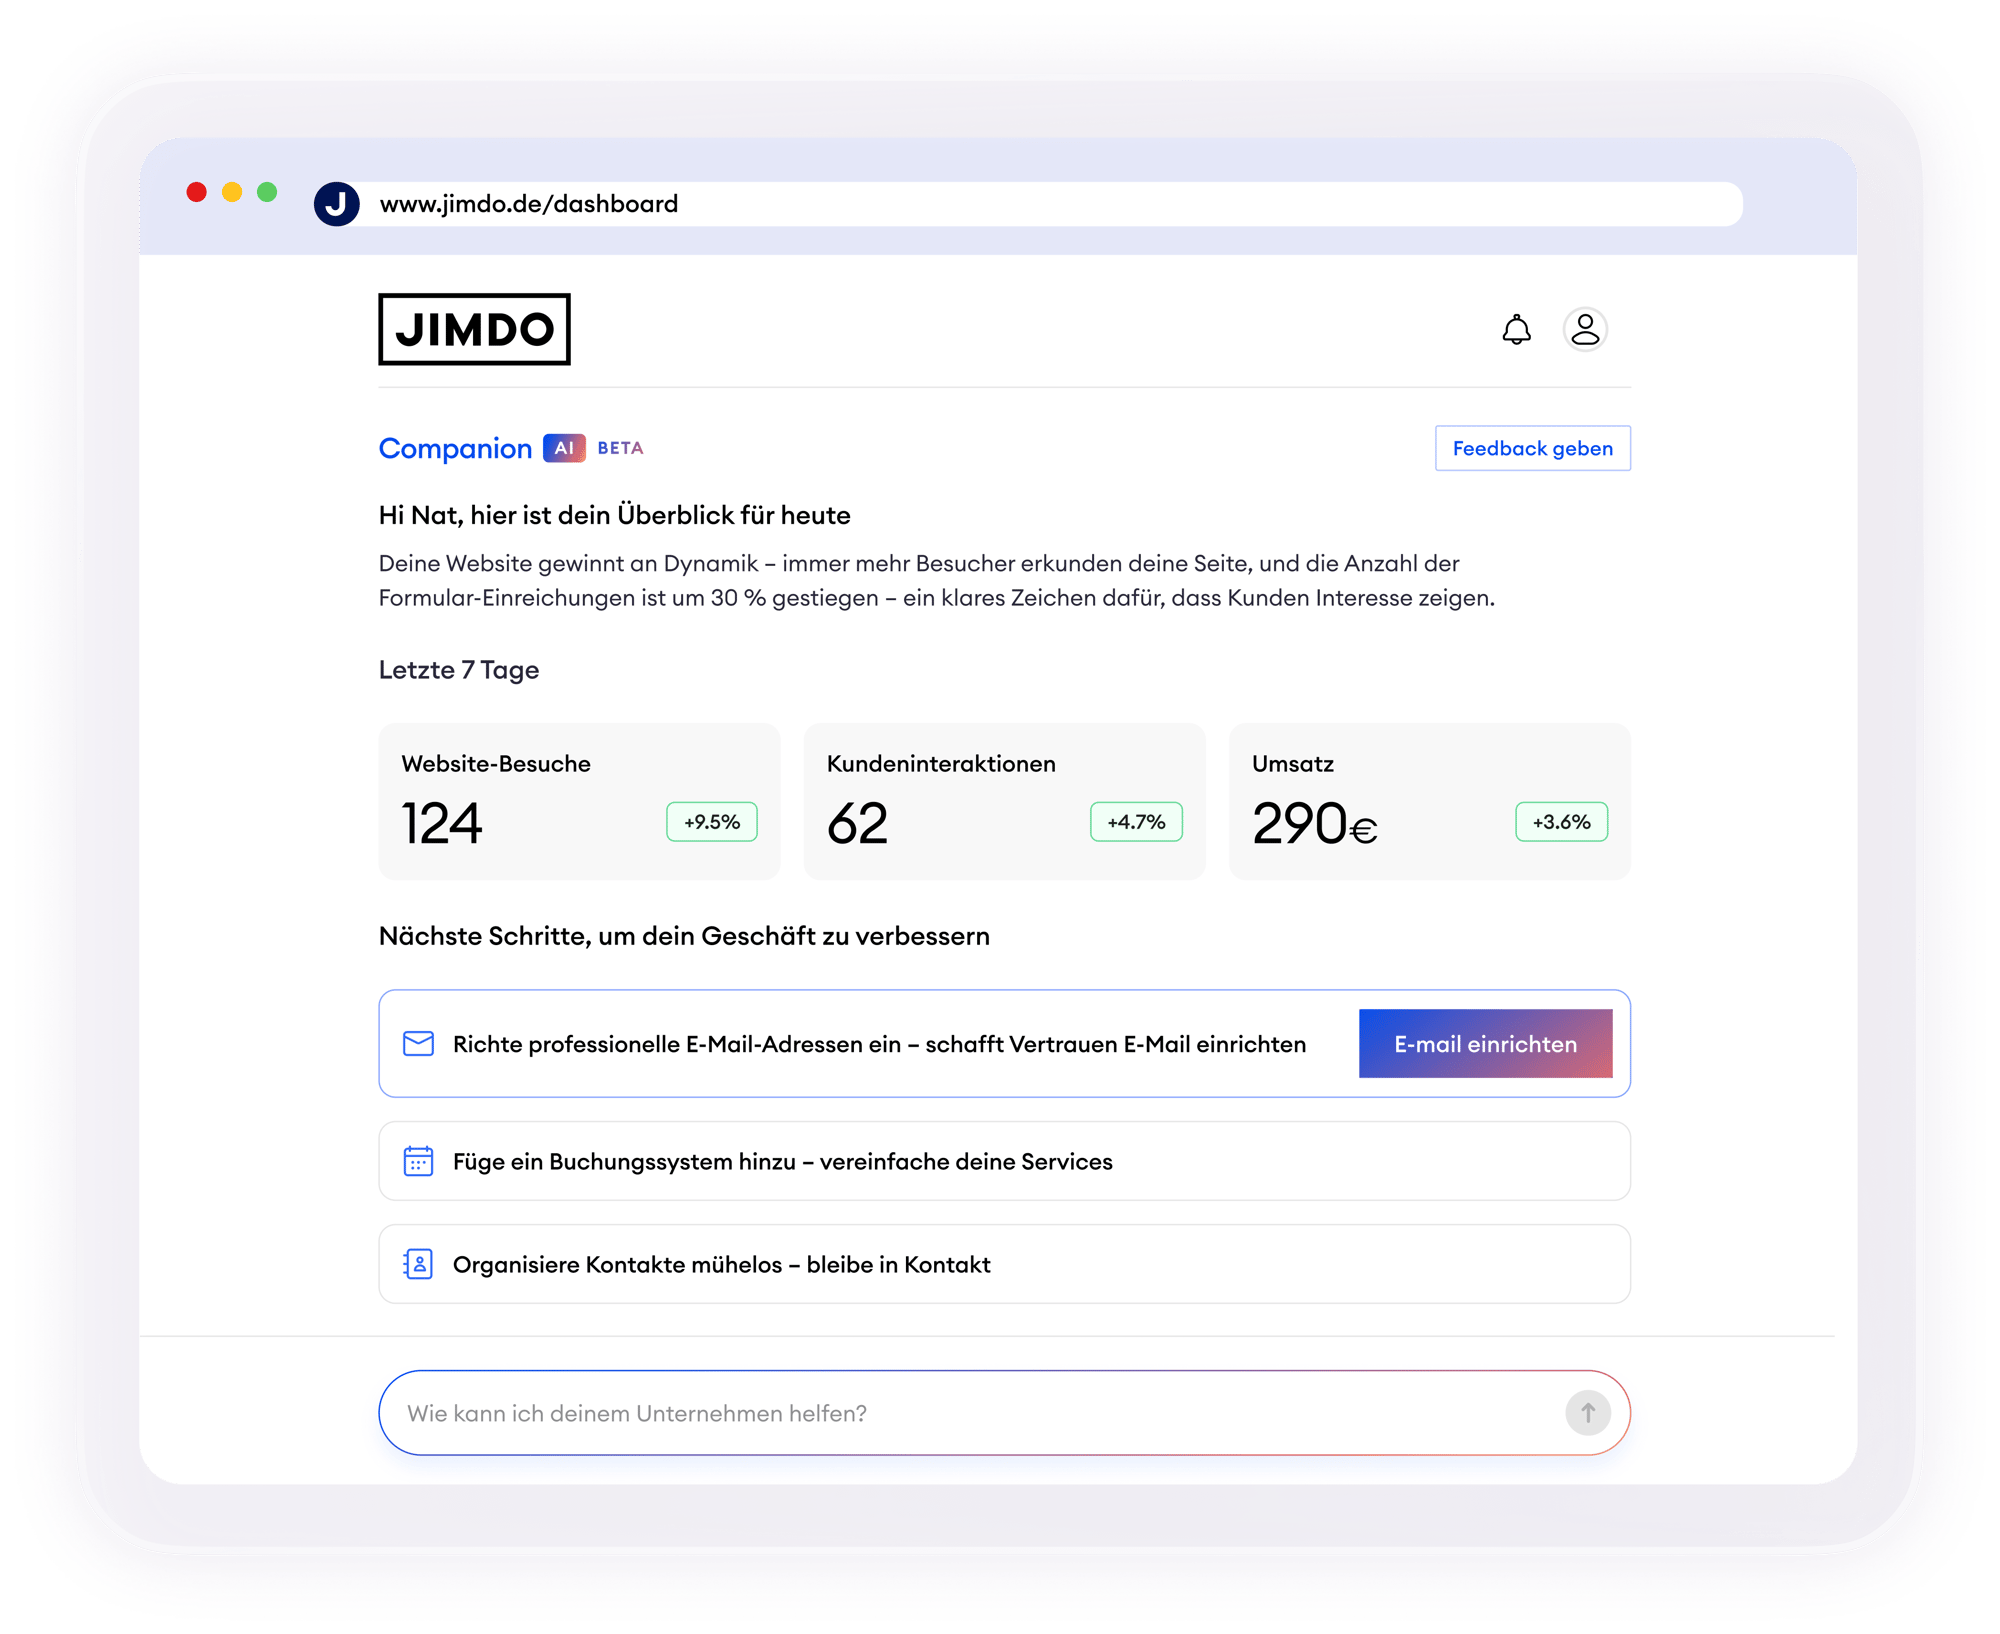Image resolution: width=2000 pixels, height=1634 pixels.
Task: Open the Kundeninteraktionen stats card
Action: click(x=1004, y=801)
